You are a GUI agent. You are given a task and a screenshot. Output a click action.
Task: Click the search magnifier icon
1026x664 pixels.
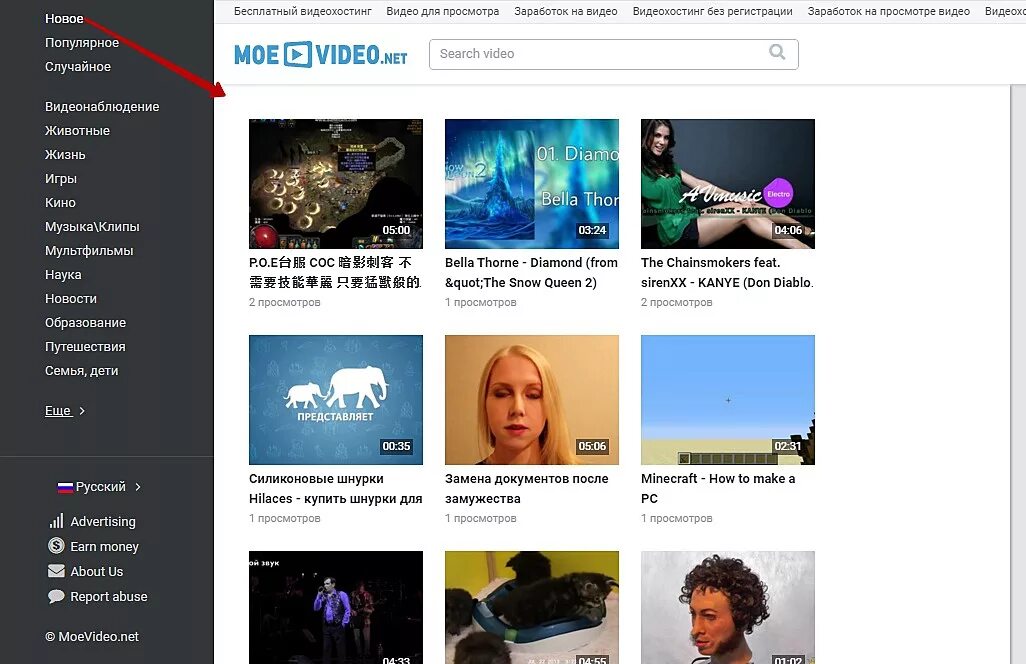(777, 52)
